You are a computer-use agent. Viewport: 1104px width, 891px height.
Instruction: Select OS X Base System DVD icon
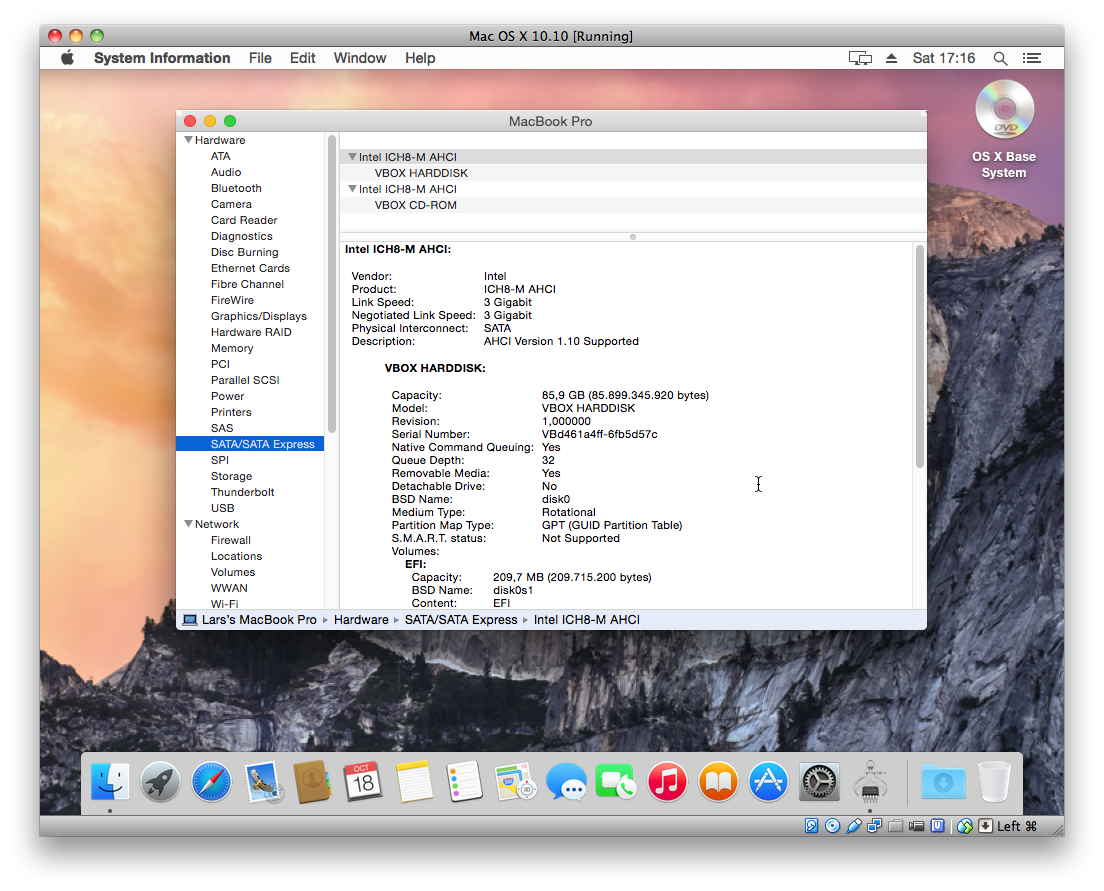pyautogui.click(x=1004, y=111)
